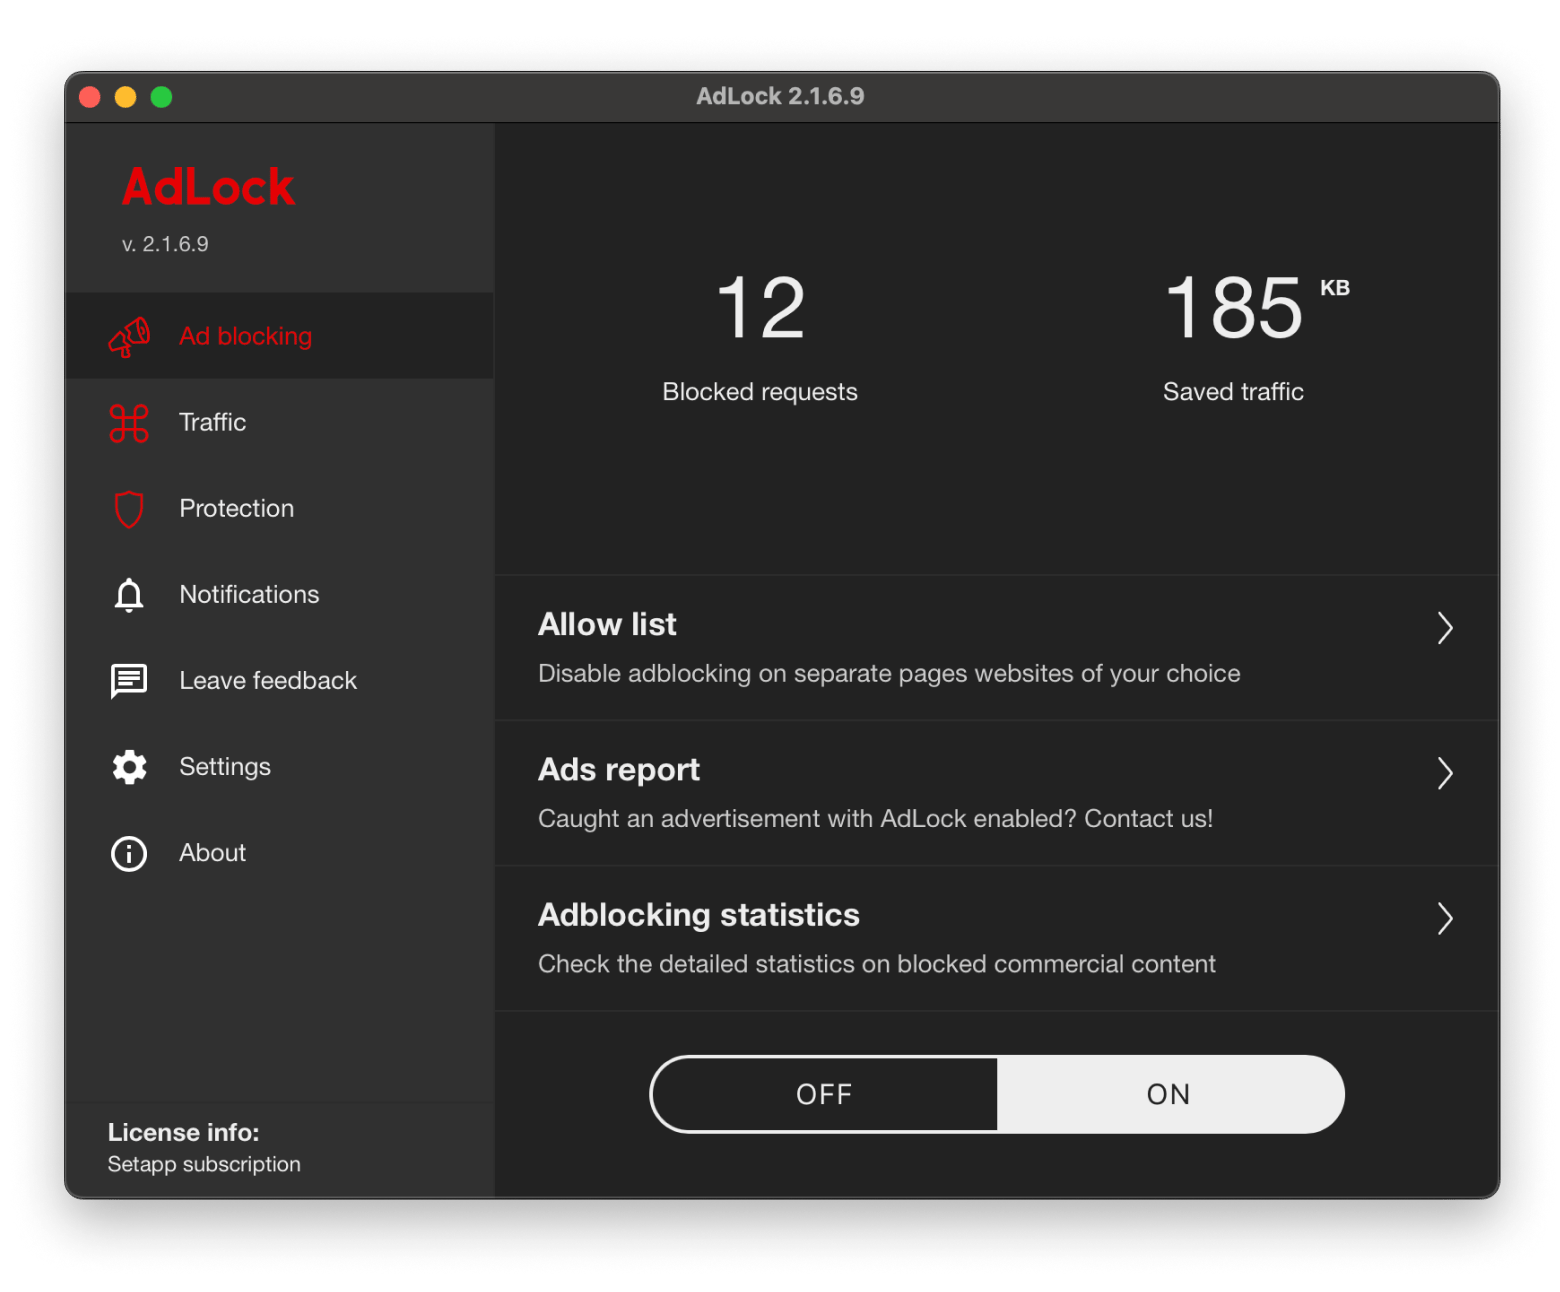
Task: Click the Traffic command-key icon
Action: coord(129,423)
